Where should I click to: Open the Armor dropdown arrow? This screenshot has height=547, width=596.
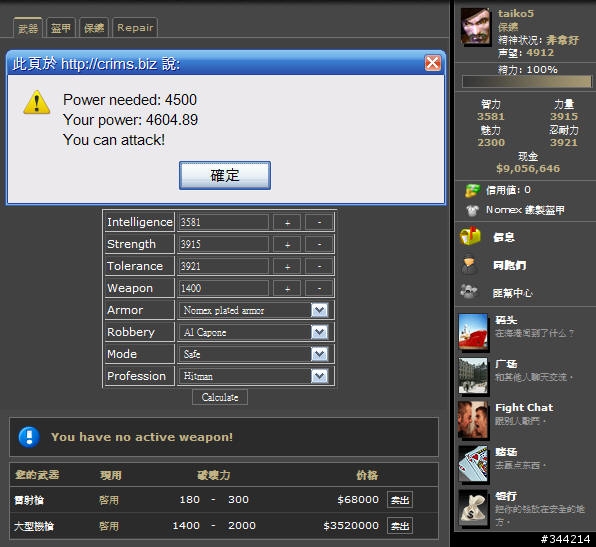(x=319, y=310)
